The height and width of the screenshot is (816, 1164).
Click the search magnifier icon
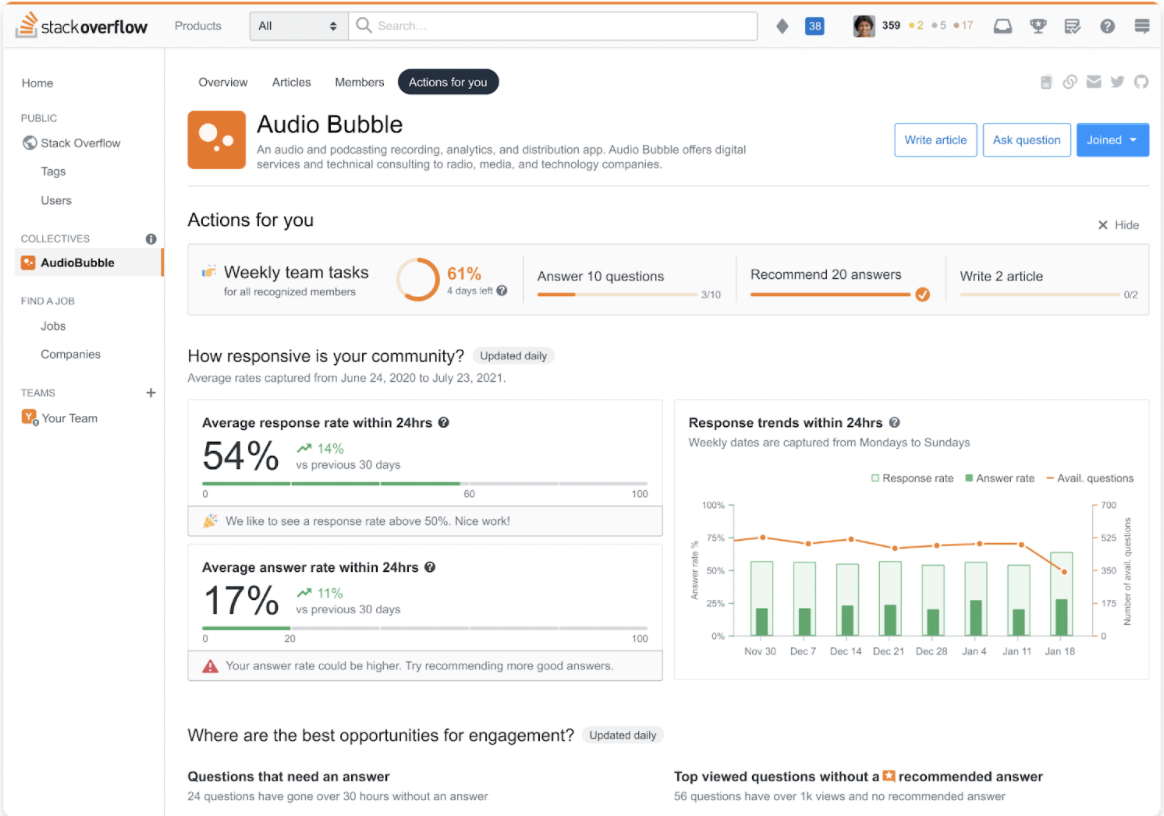(x=363, y=25)
